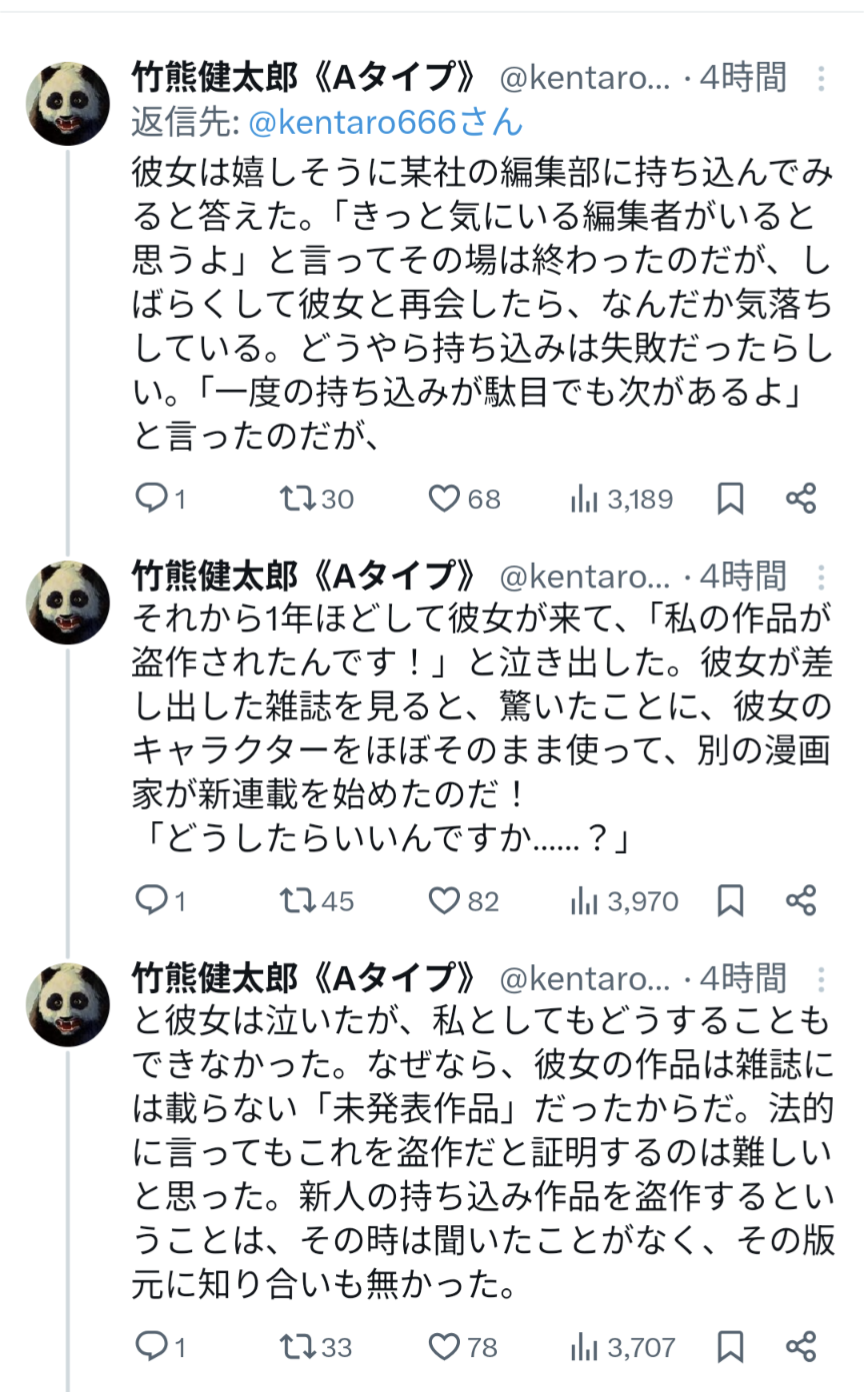The height and width of the screenshot is (1392, 864).
Task: Click @kentaro666さん reply-to link
Action: [x=385, y=121]
